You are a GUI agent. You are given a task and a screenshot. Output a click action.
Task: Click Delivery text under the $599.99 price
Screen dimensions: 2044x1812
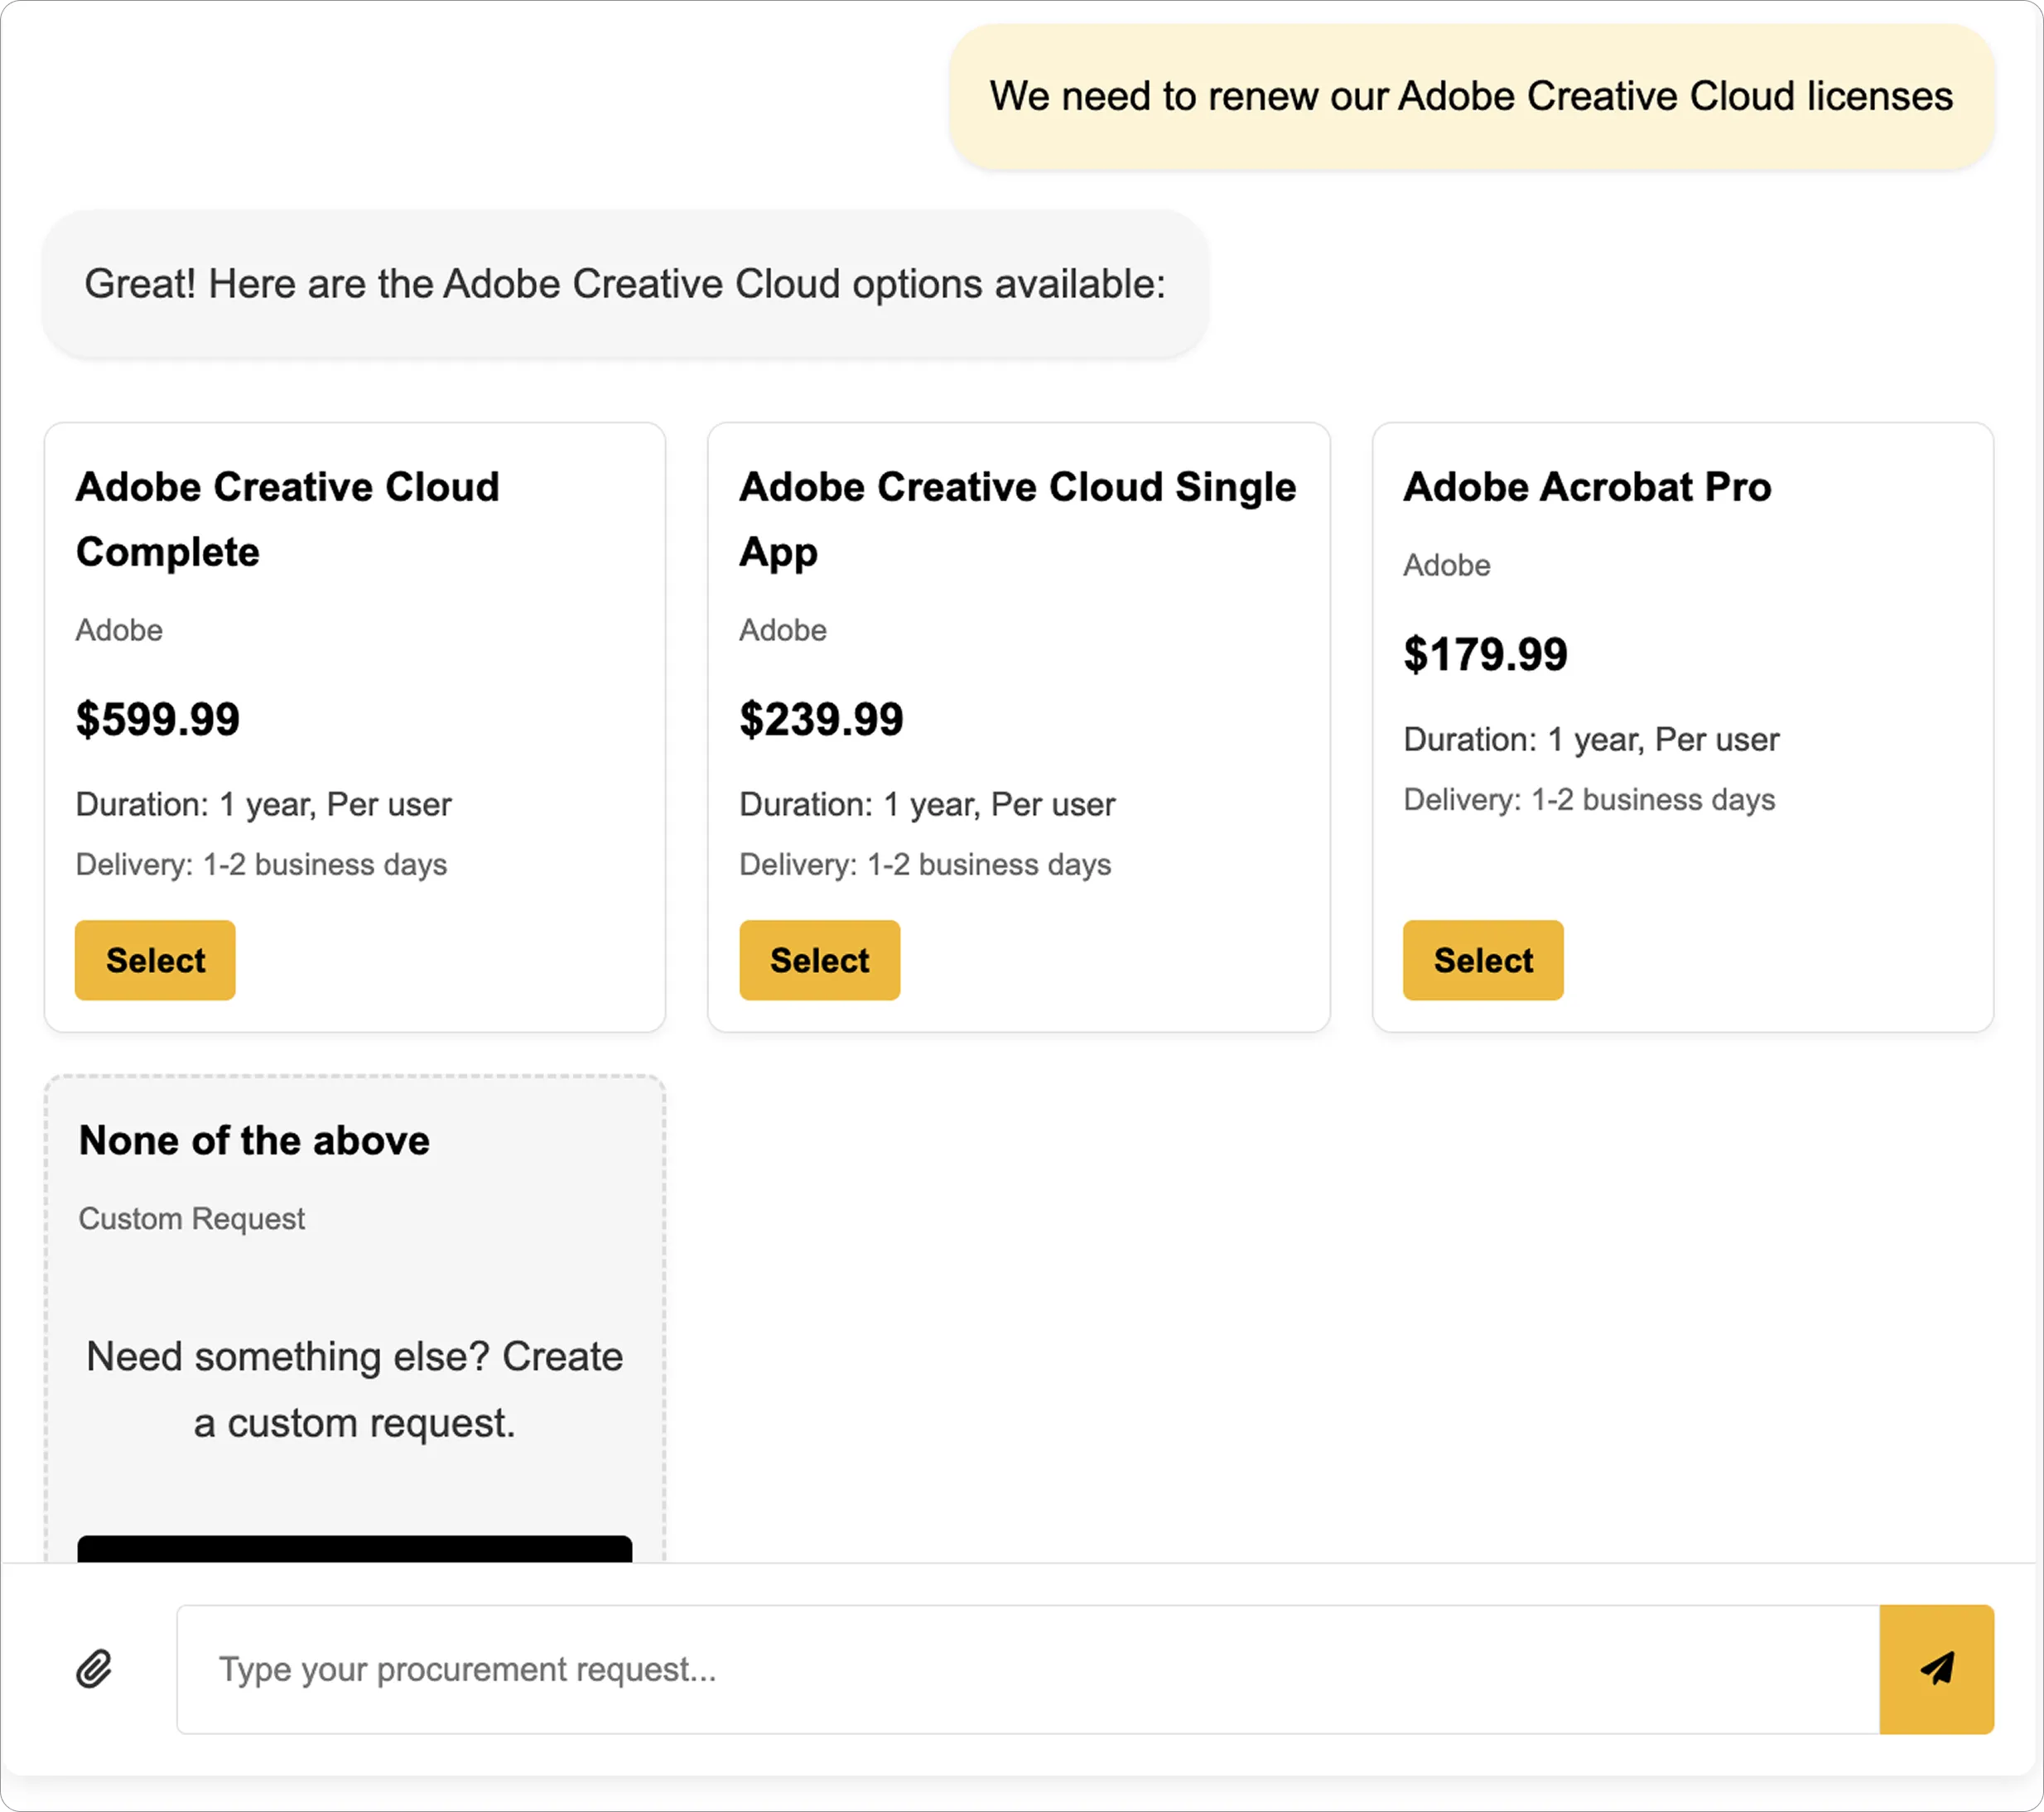[261, 864]
